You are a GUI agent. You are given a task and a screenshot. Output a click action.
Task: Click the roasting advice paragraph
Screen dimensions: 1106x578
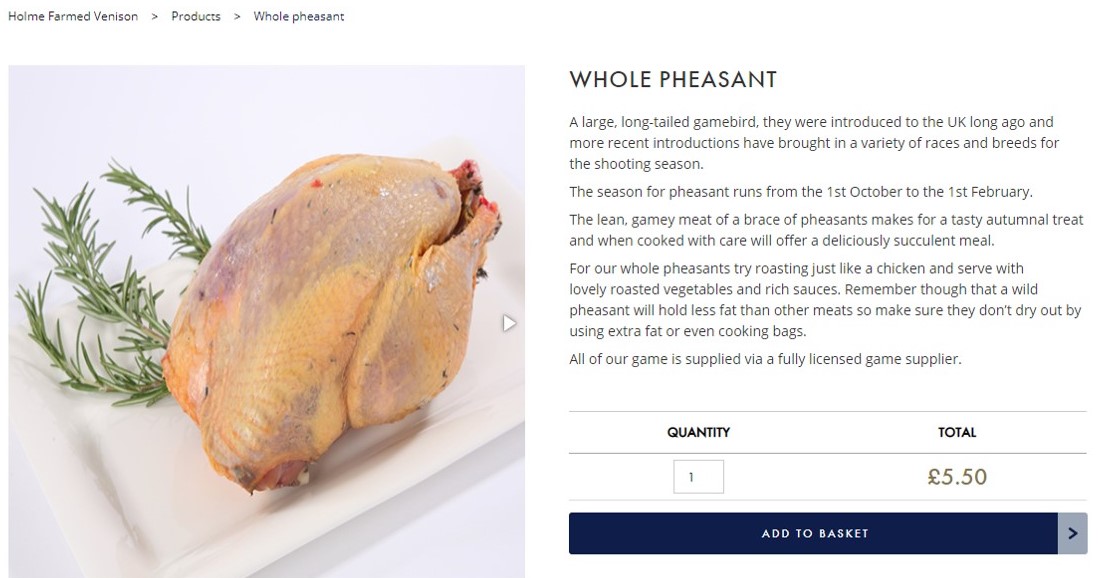tap(825, 300)
